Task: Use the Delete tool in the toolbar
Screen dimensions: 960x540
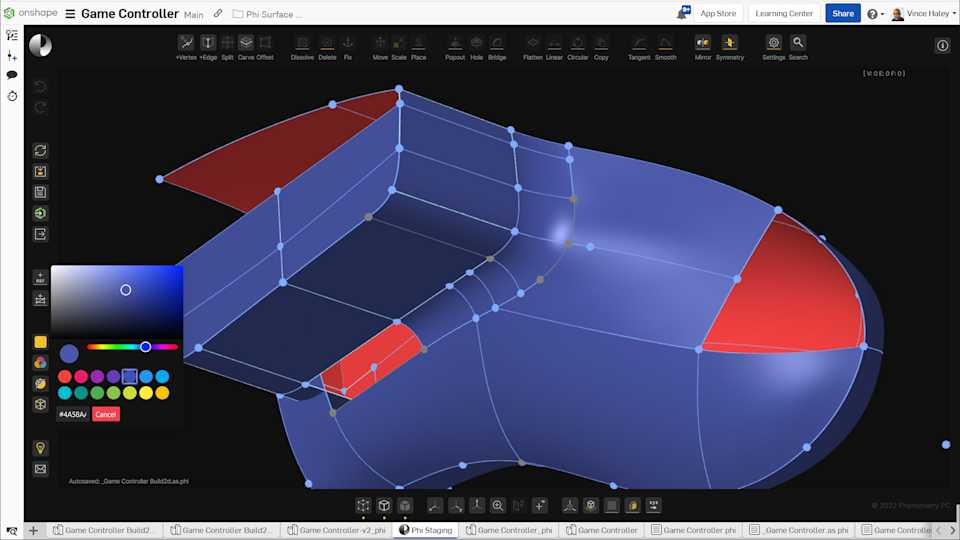Action: pos(328,47)
